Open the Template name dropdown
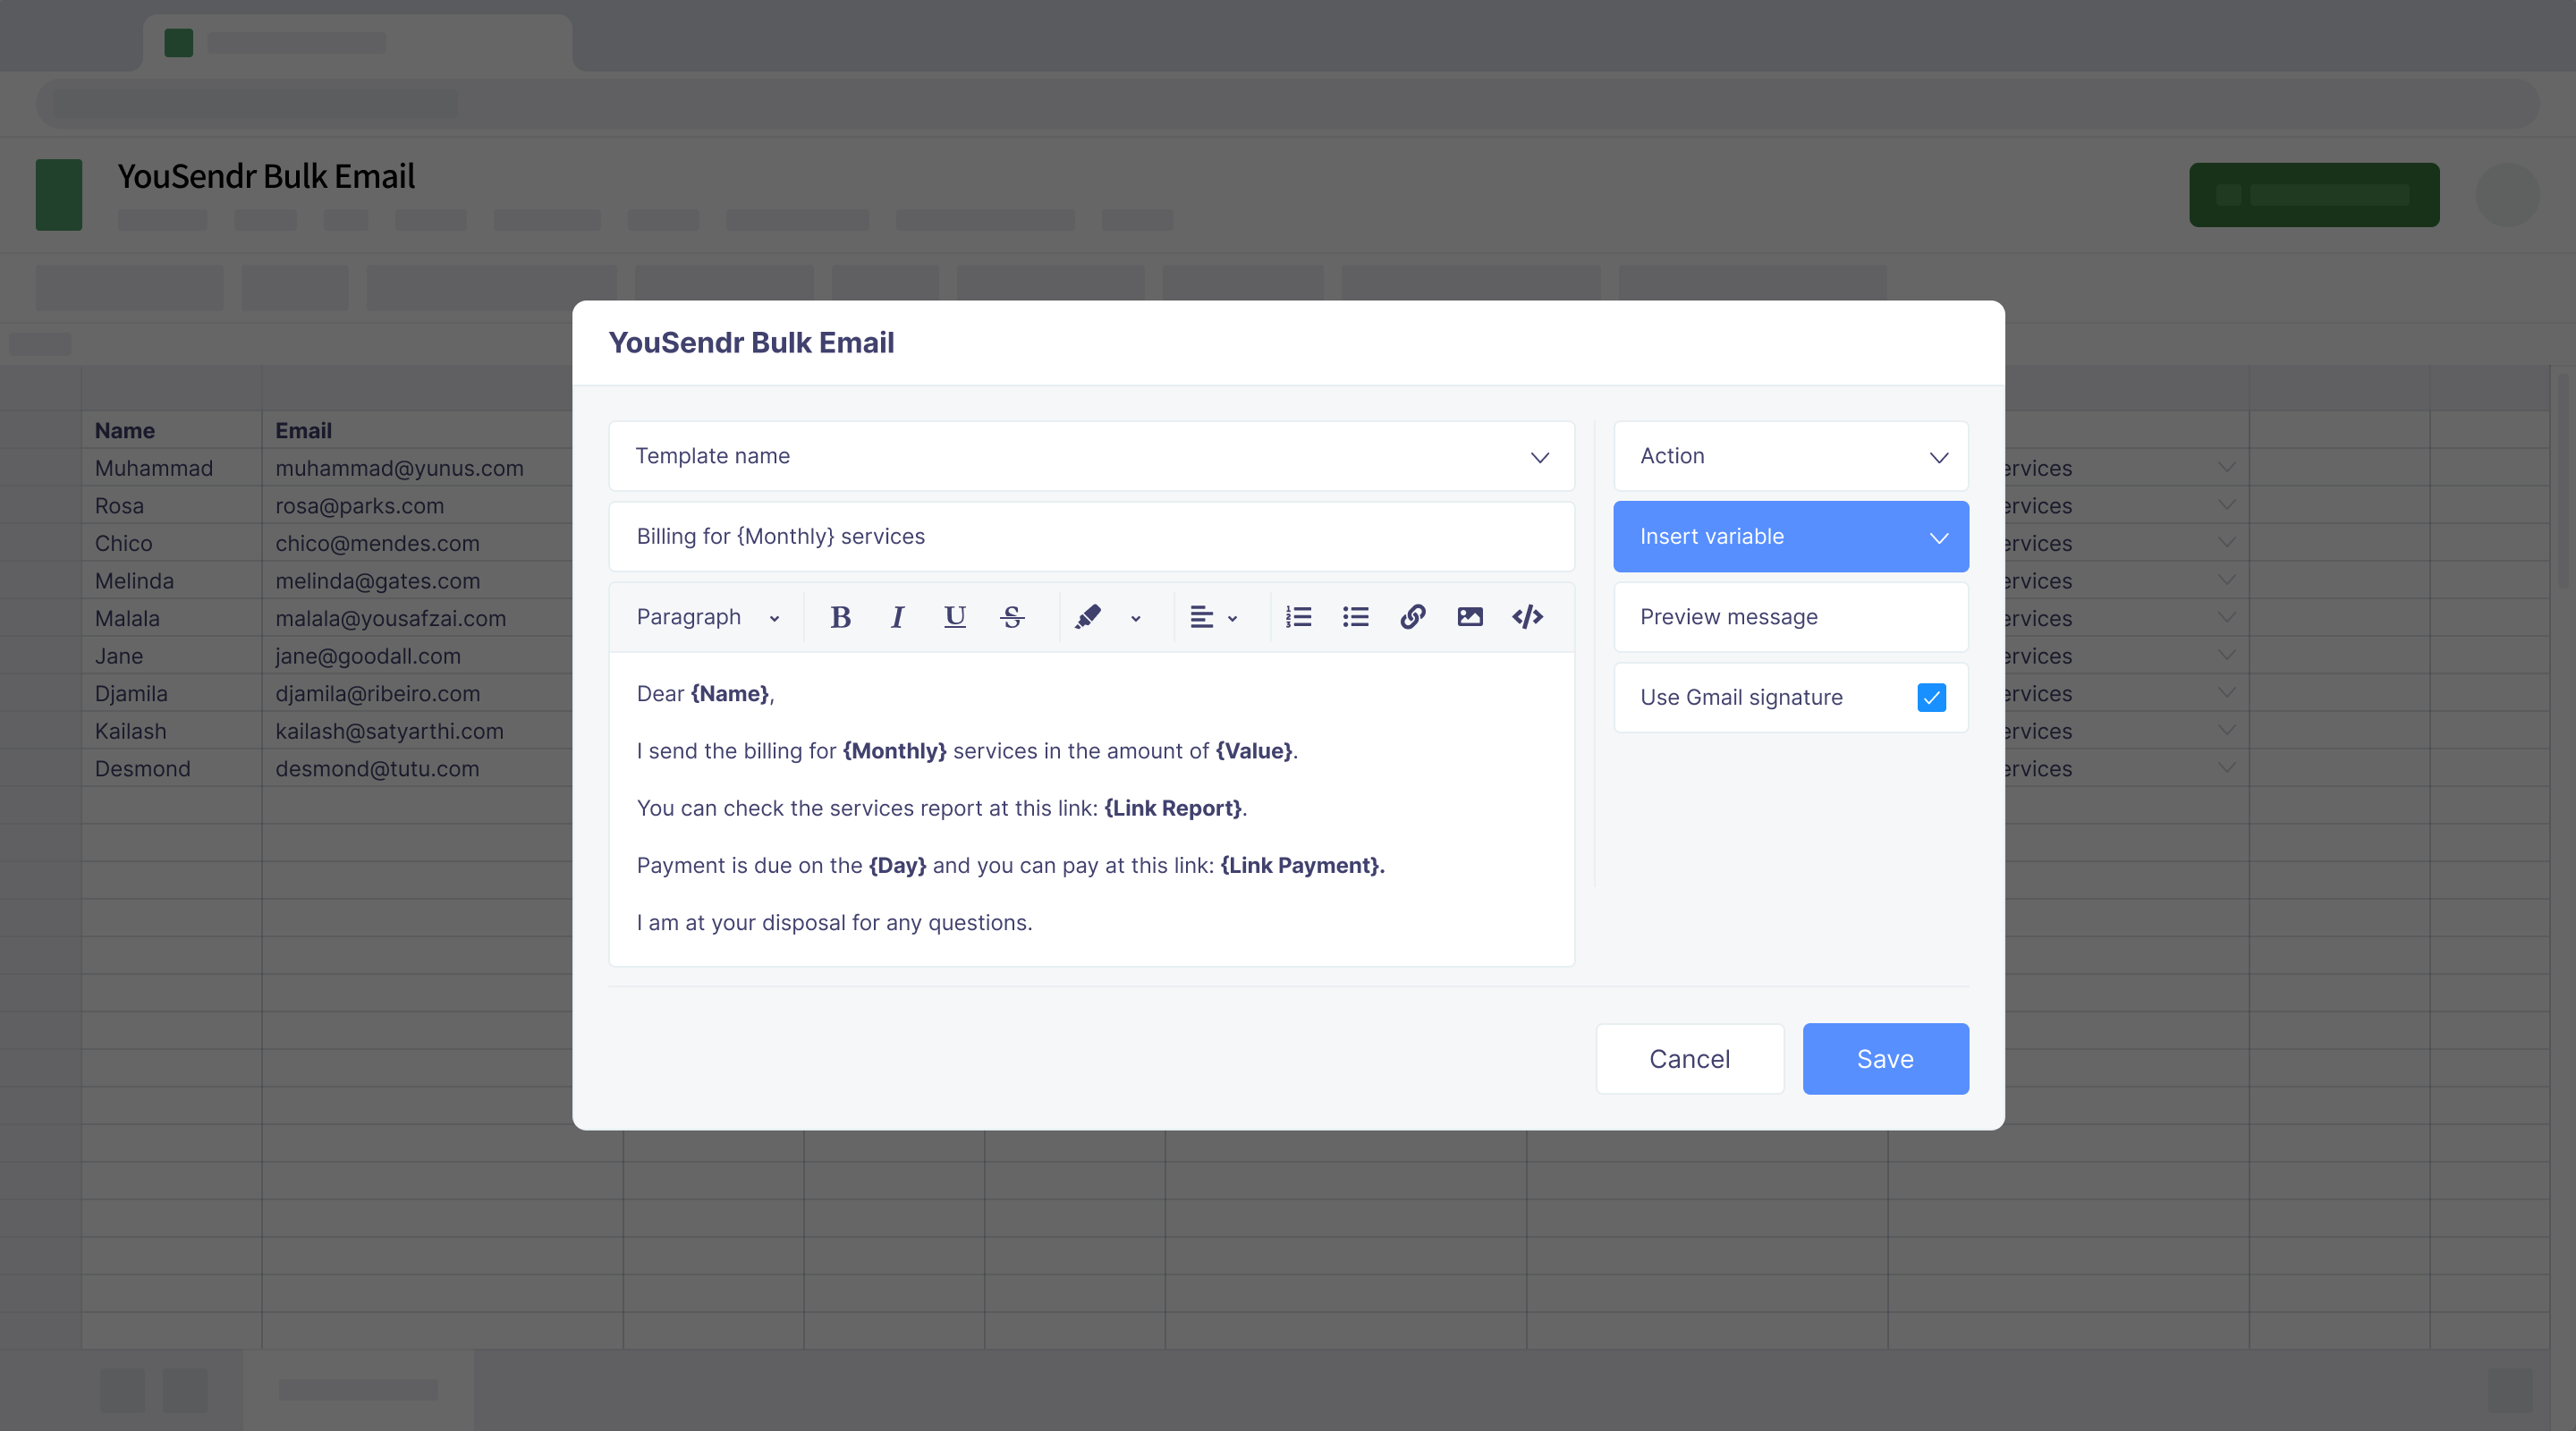2576x1431 pixels. [1091, 456]
